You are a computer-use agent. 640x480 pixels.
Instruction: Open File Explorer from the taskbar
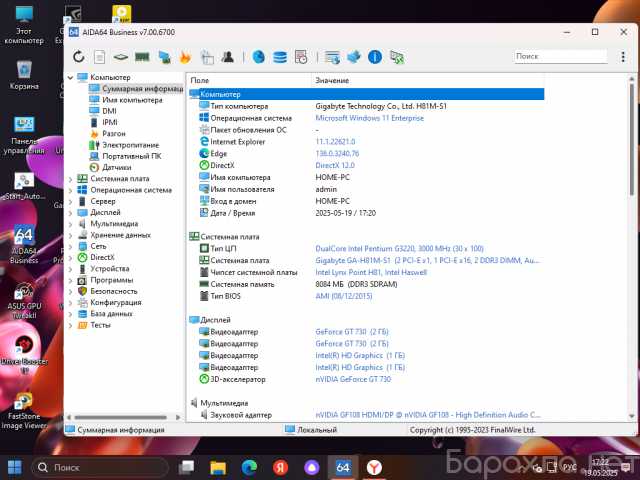[218, 467]
